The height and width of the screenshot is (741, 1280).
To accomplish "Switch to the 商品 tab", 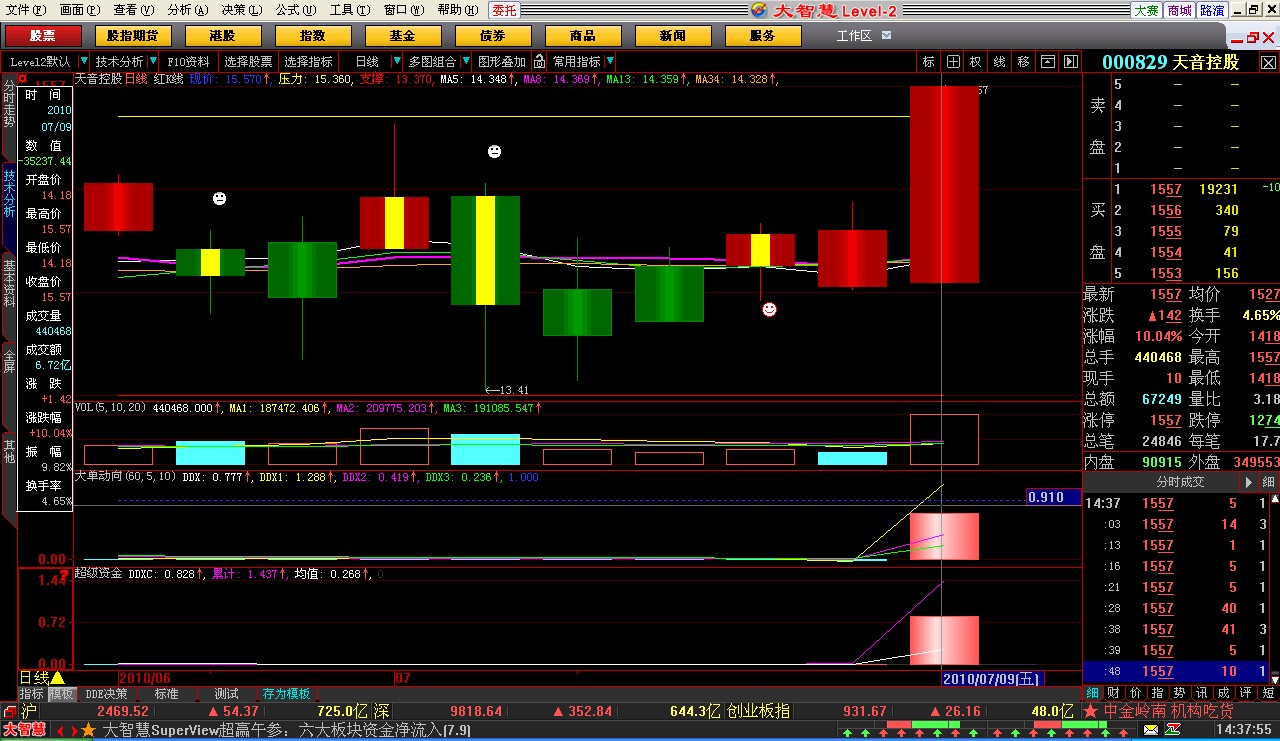I will click(x=583, y=36).
